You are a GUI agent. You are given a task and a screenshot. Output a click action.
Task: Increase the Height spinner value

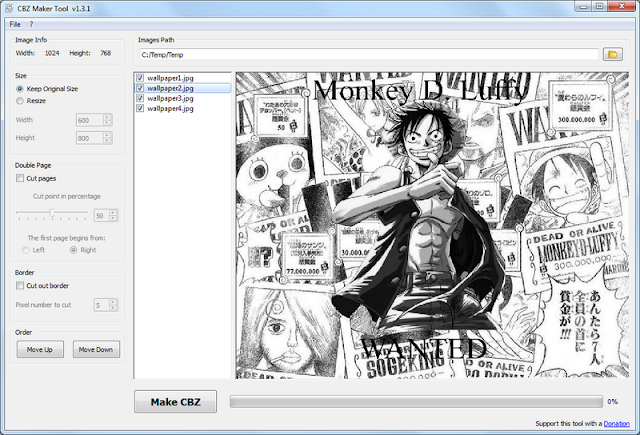point(107,135)
